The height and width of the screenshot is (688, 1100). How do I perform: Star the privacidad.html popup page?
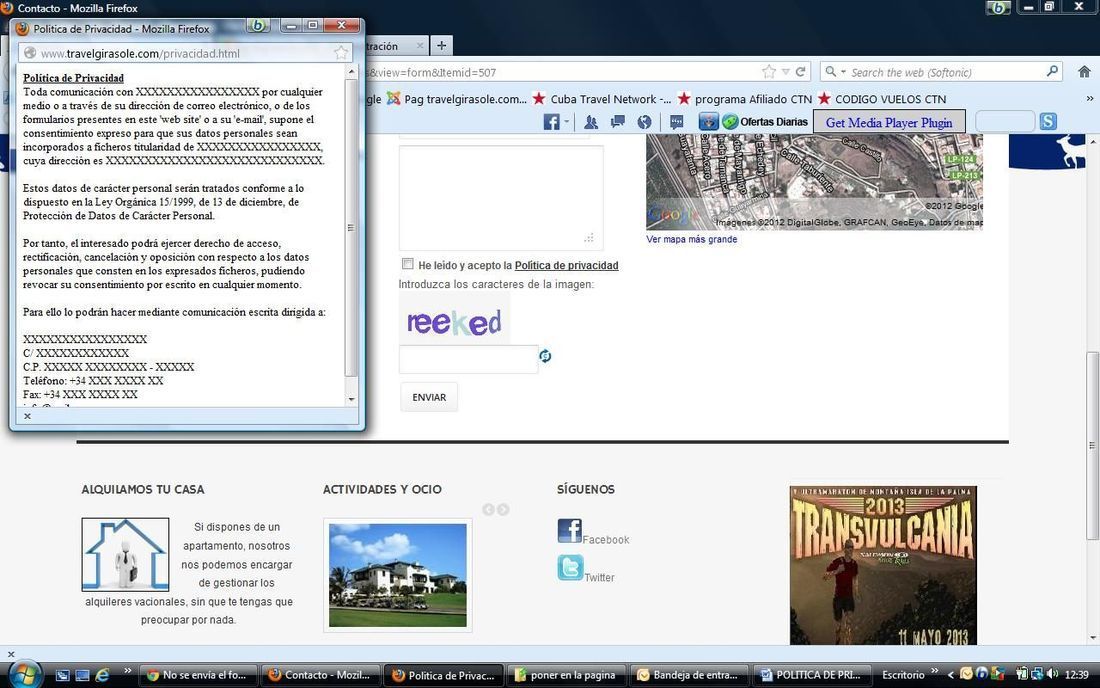click(x=341, y=53)
